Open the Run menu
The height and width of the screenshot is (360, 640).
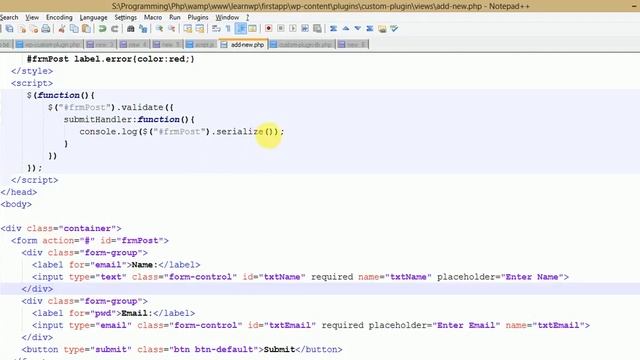tap(175, 17)
